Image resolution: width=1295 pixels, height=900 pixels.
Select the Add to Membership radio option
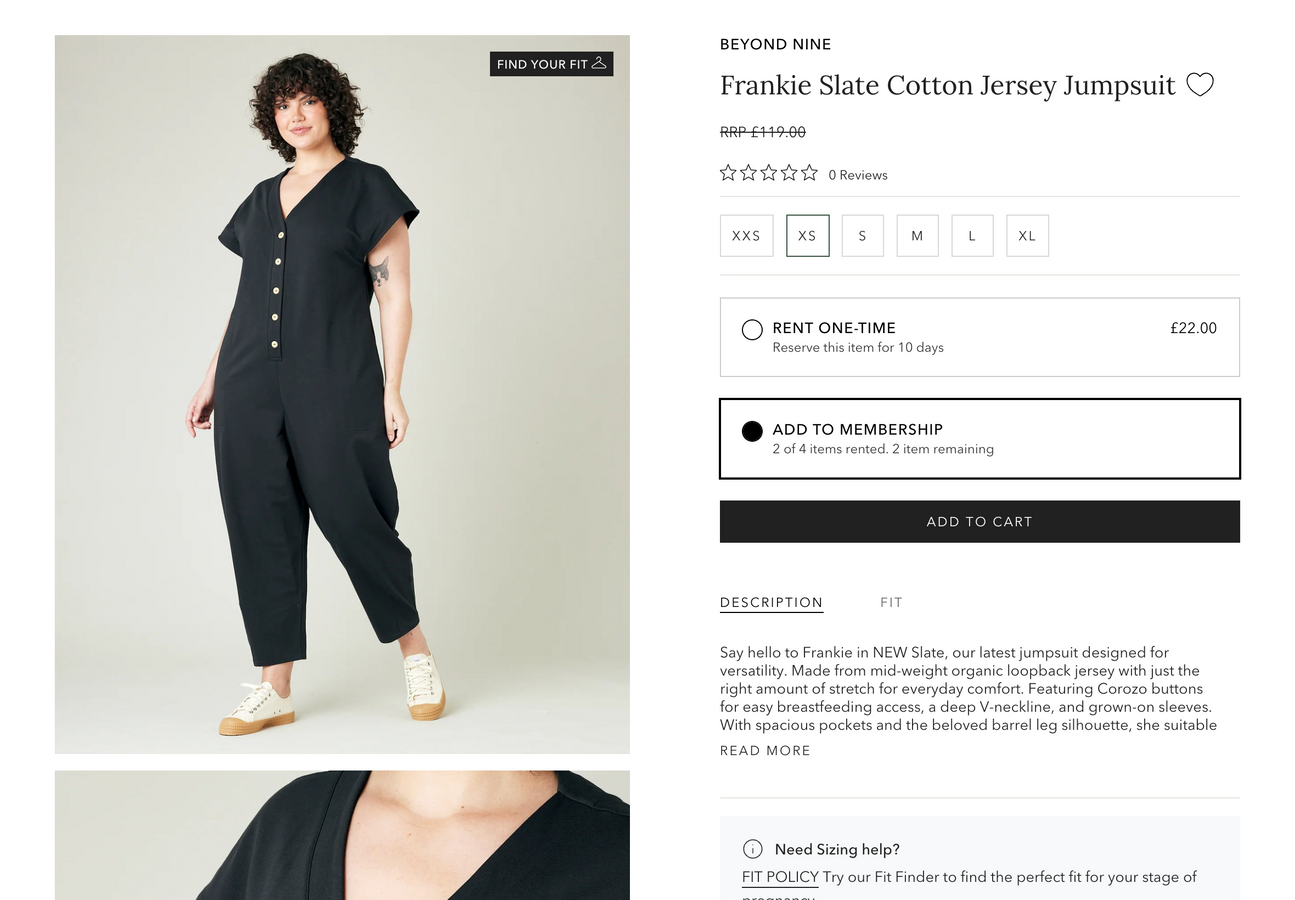click(x=752, y=431)
